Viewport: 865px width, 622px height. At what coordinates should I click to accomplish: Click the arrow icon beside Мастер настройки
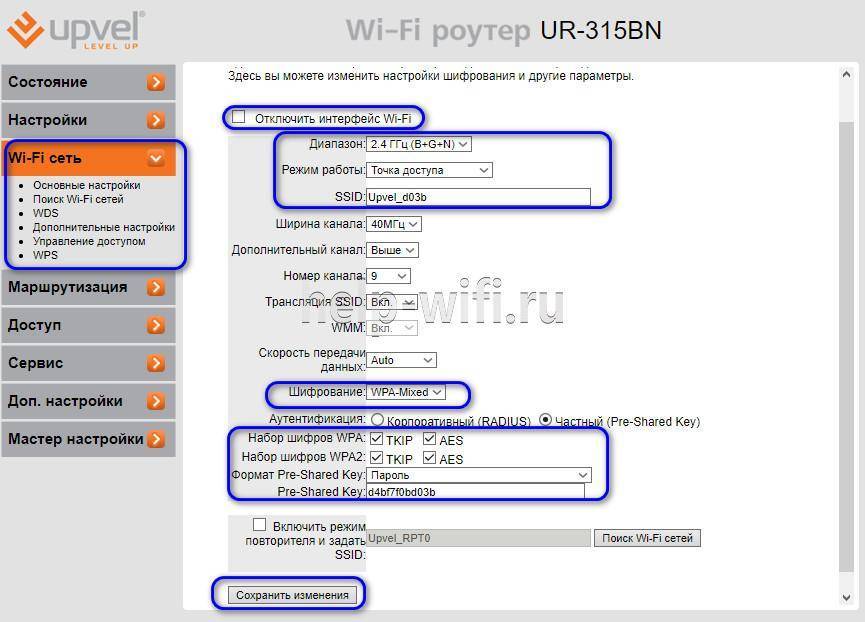(155, 439)
